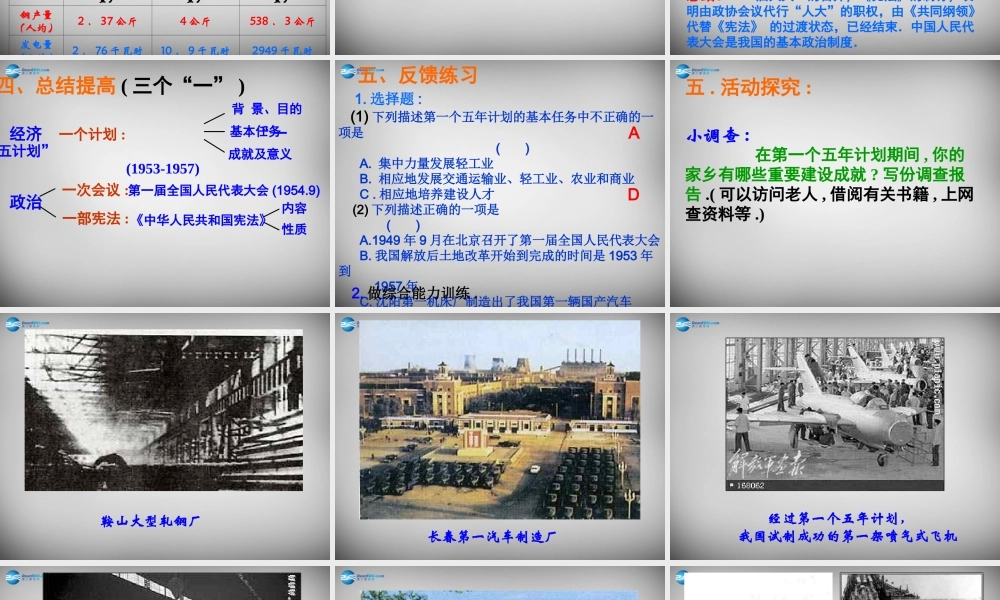
Task: Click the jet aircraft workshop photo
Action: coord(835,414)
